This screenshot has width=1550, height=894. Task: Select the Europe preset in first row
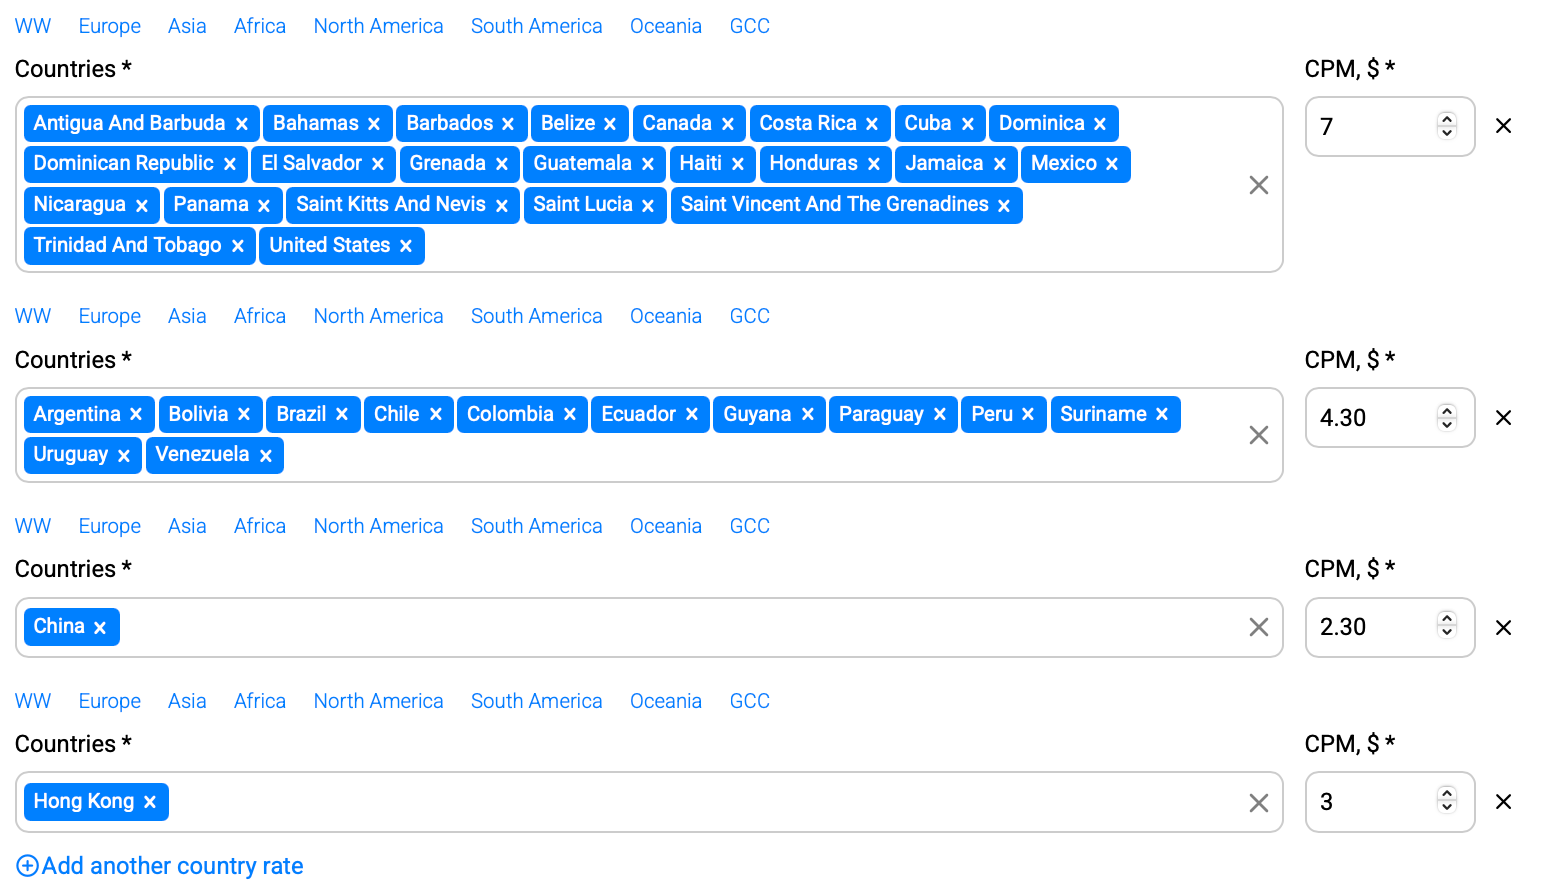pyautogui.click(x=109, y=26)
